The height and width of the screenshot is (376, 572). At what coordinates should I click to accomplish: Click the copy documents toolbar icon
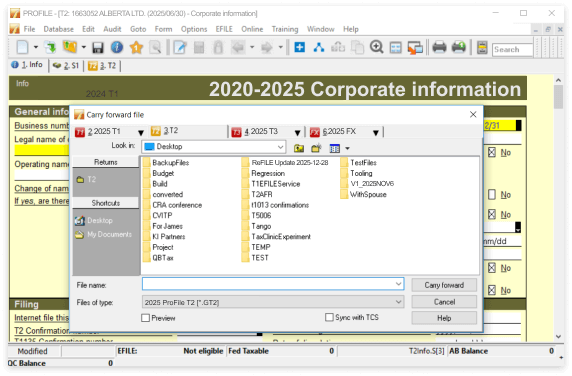pos(357,48)
